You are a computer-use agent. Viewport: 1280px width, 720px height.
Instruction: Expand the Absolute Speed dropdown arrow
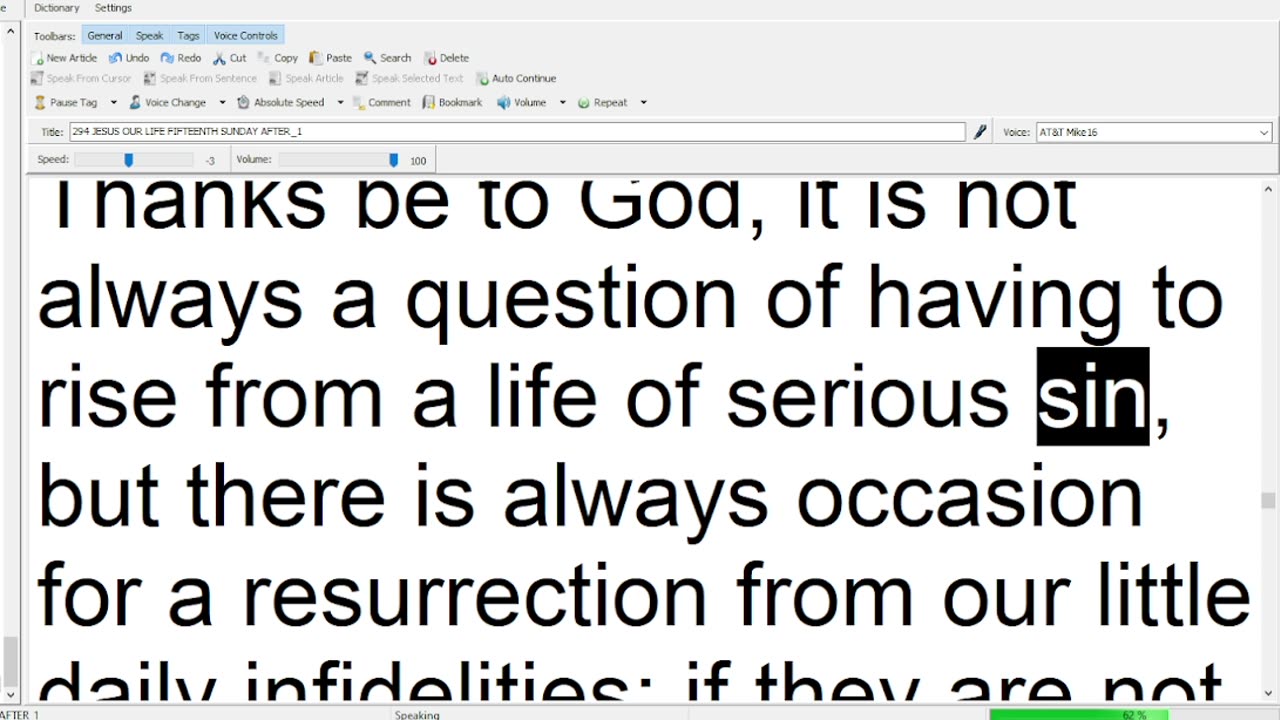tap(340, 102)
